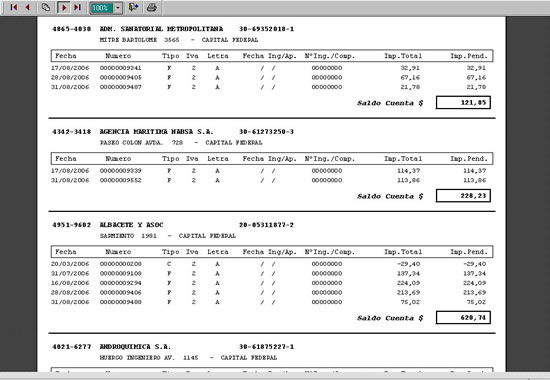Select ADM. SANATORIAL METROPOLITANA account name

tap(161, 29)
